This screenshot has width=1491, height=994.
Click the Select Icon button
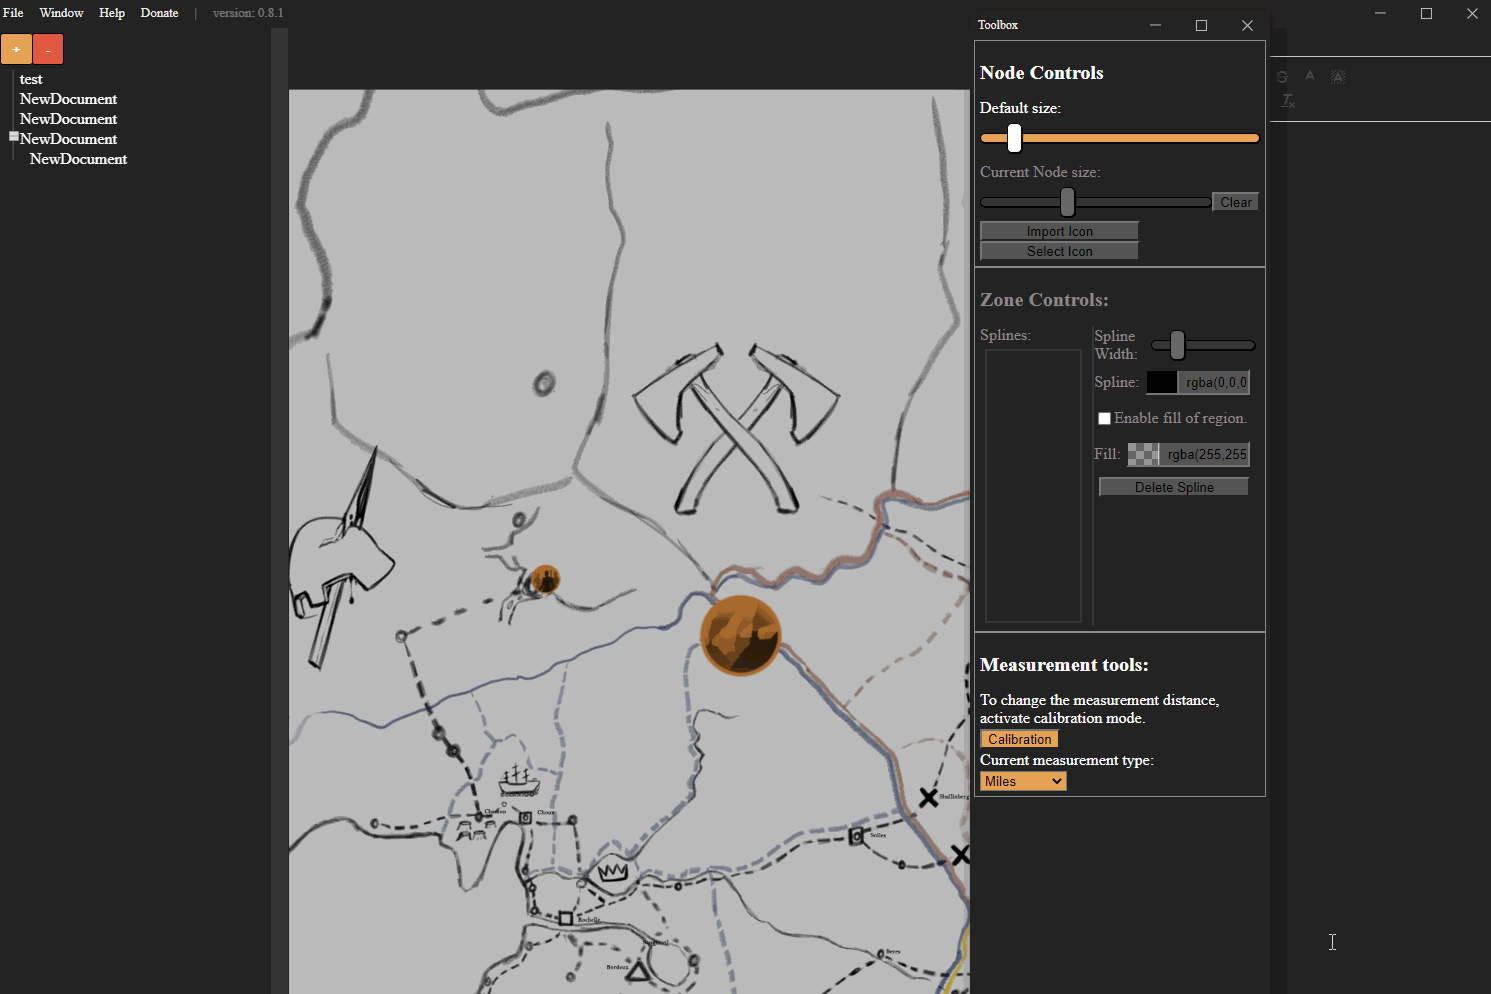1059,251
